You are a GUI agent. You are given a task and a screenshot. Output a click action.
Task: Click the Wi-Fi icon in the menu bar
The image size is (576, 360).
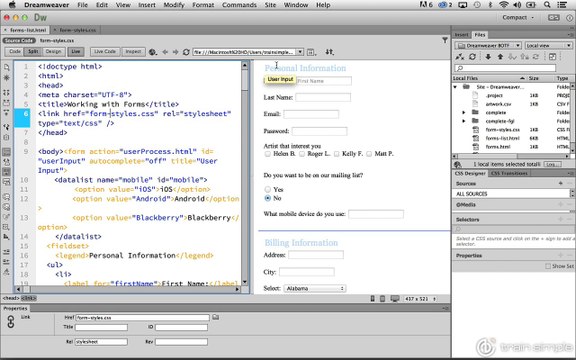point(503,5)
